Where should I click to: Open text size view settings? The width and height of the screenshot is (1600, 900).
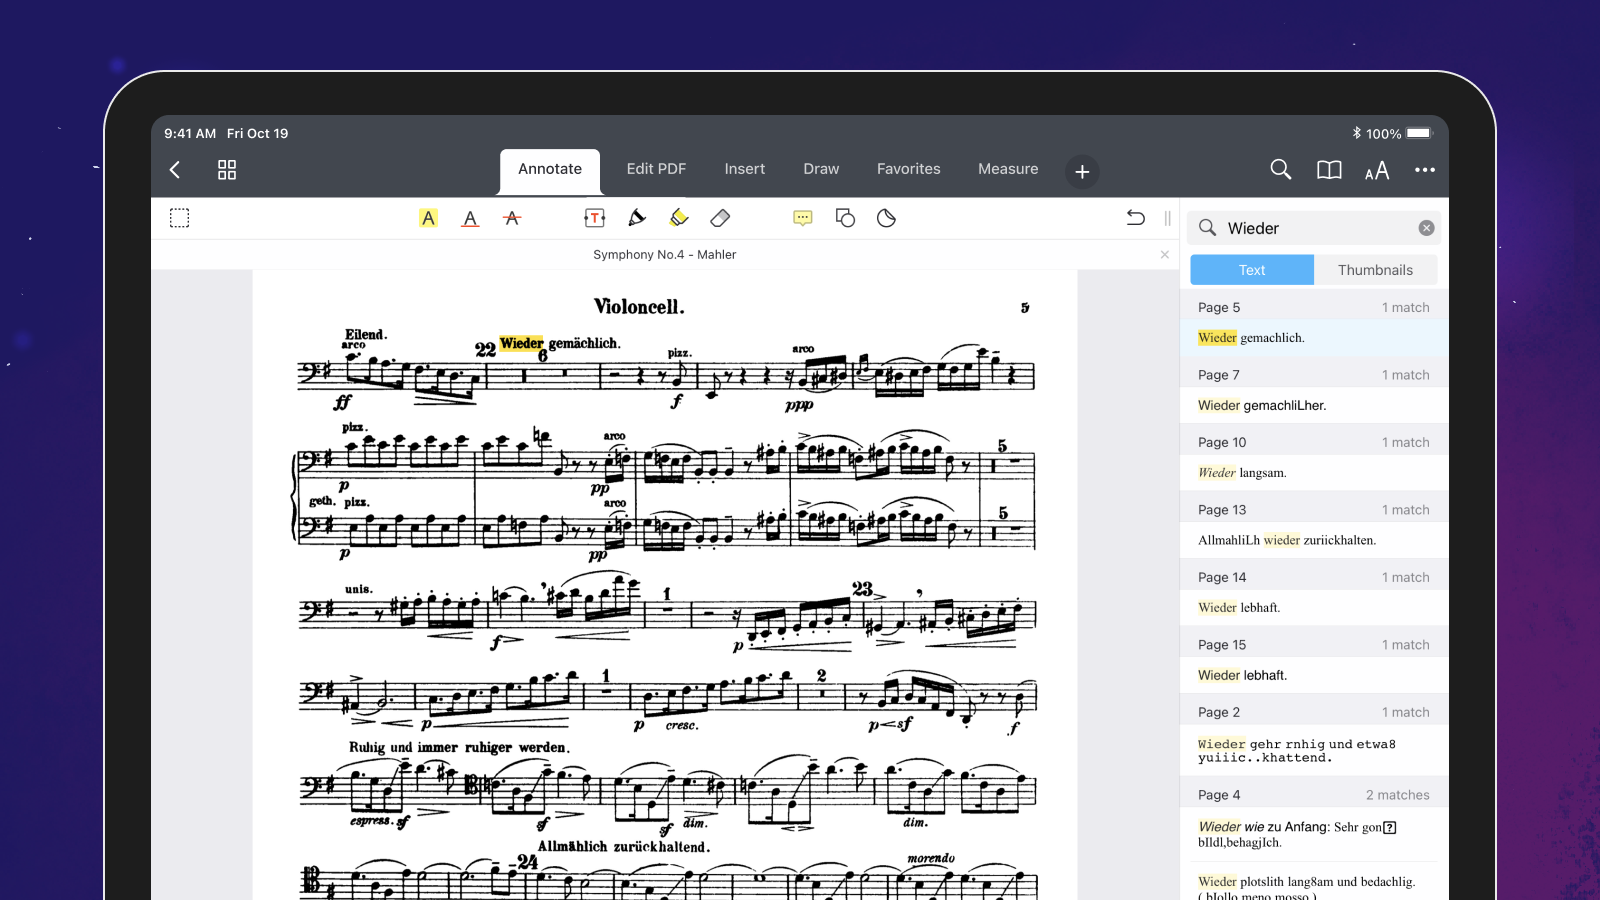[1377, 171]
